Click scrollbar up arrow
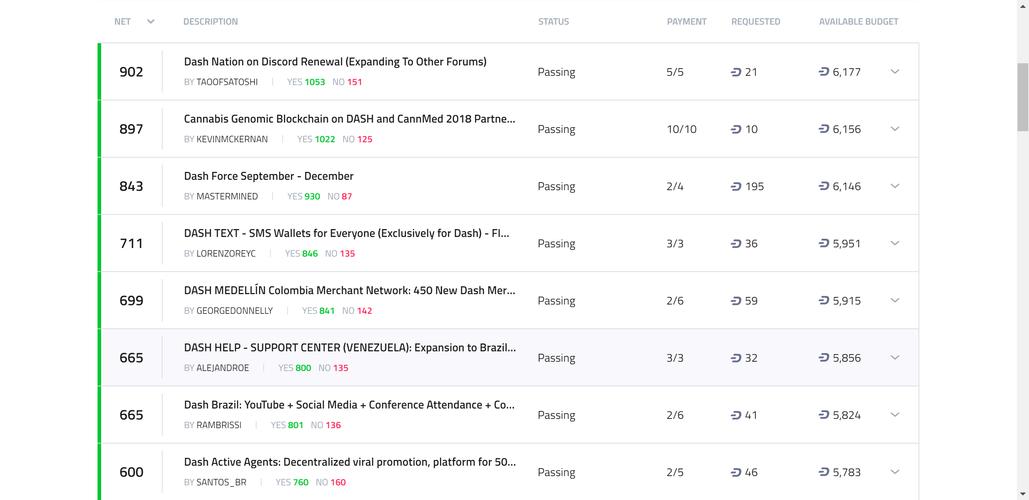The width and height of the screenshot is (1029, 500). [1023, 5]
